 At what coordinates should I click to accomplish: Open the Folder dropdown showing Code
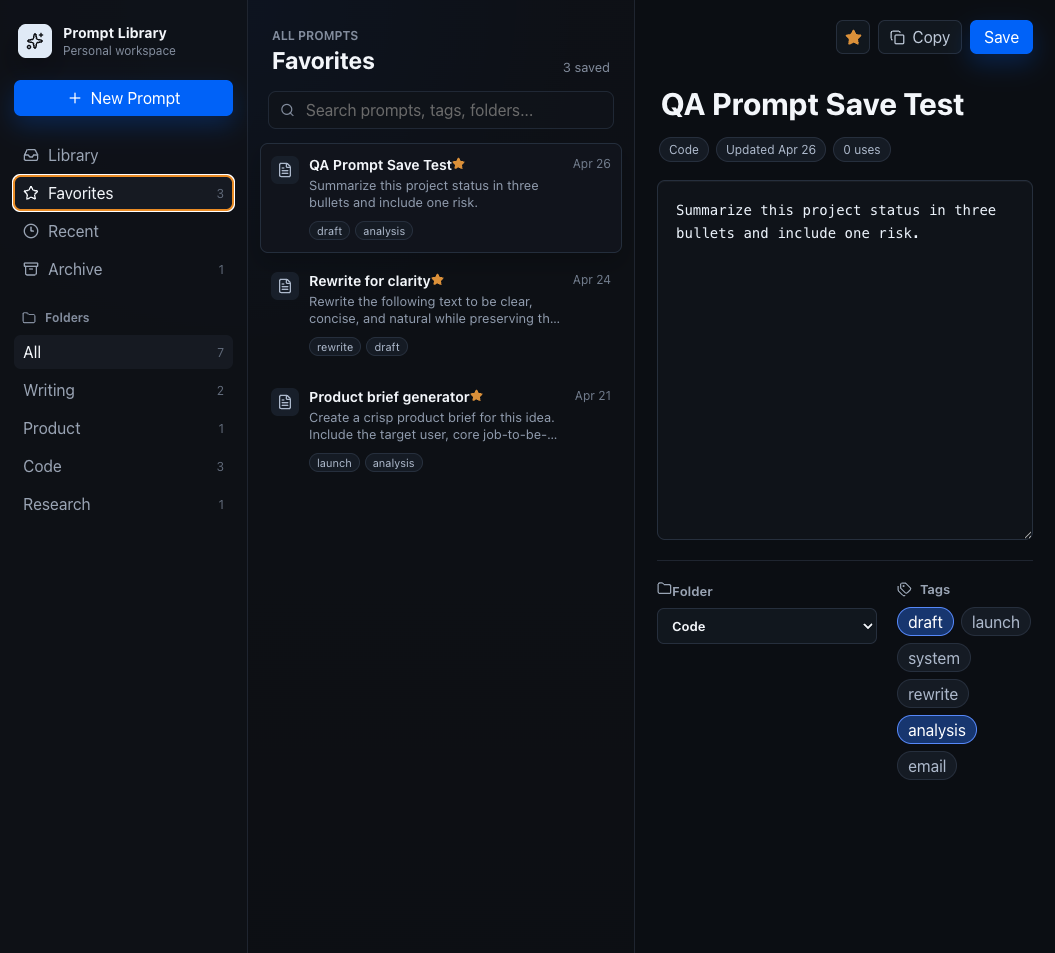(x=766, y=626)
